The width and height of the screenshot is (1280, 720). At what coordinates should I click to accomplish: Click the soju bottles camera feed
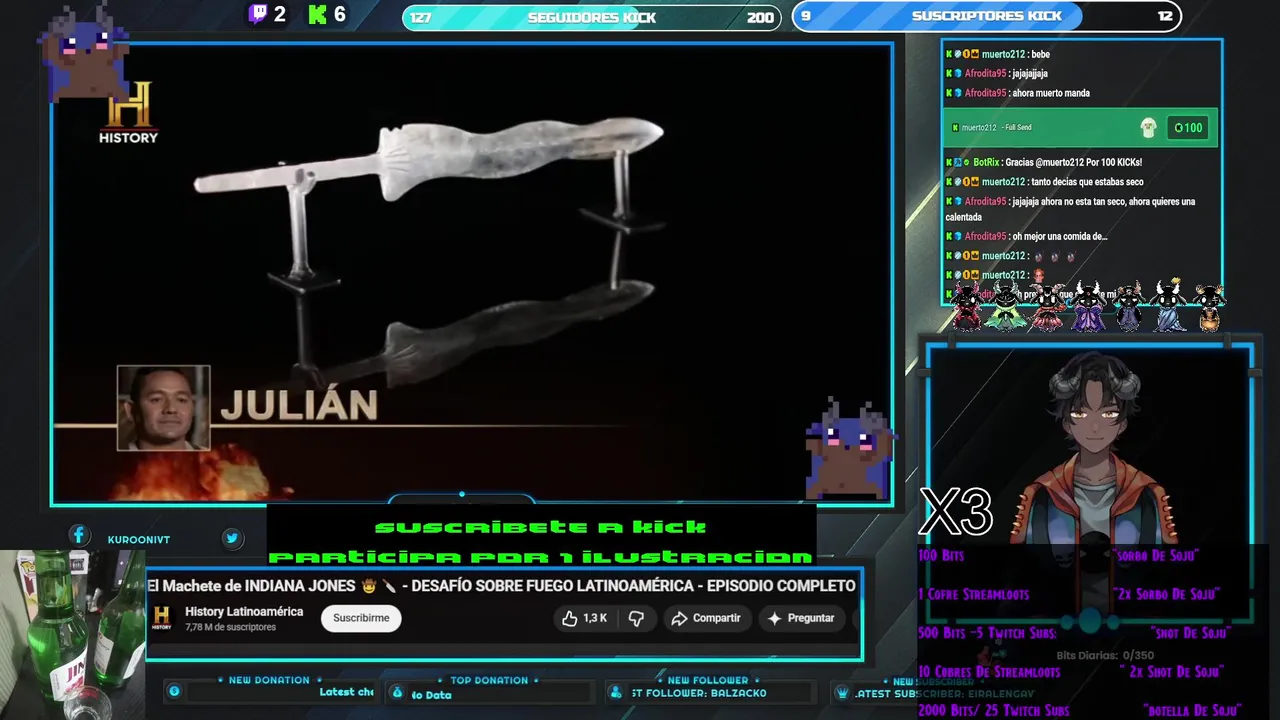click(x=72, y=634)
